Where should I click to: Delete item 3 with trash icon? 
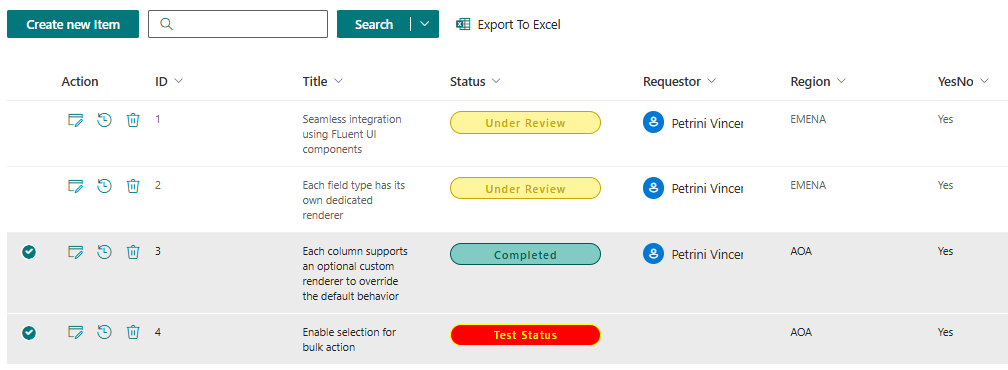pyautogui.click(x=132, y=252)
